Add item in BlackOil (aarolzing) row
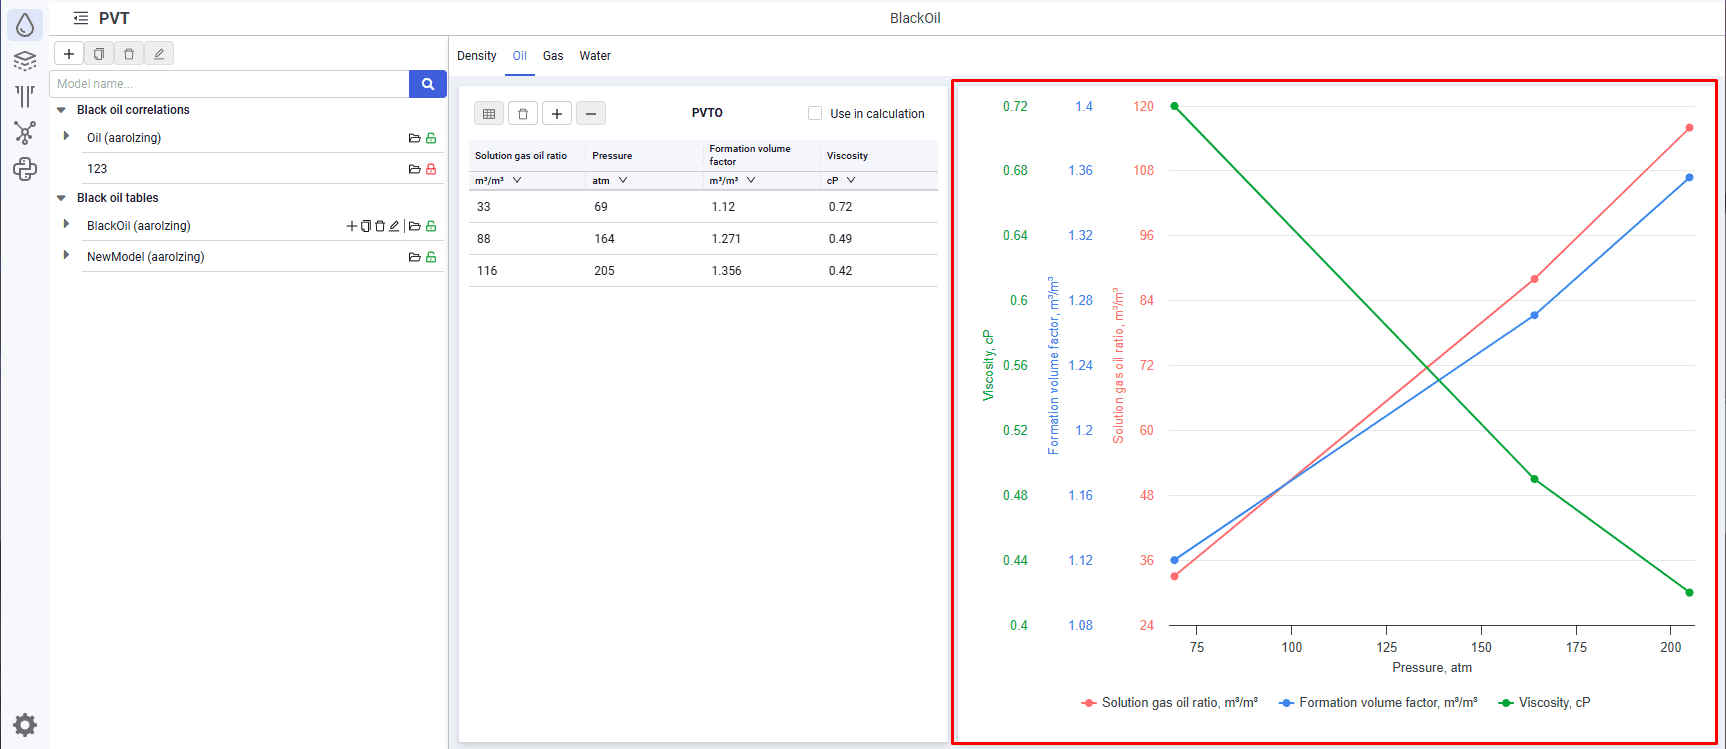The height and width of the screenshot is (749, 1726). pos(352,226)
